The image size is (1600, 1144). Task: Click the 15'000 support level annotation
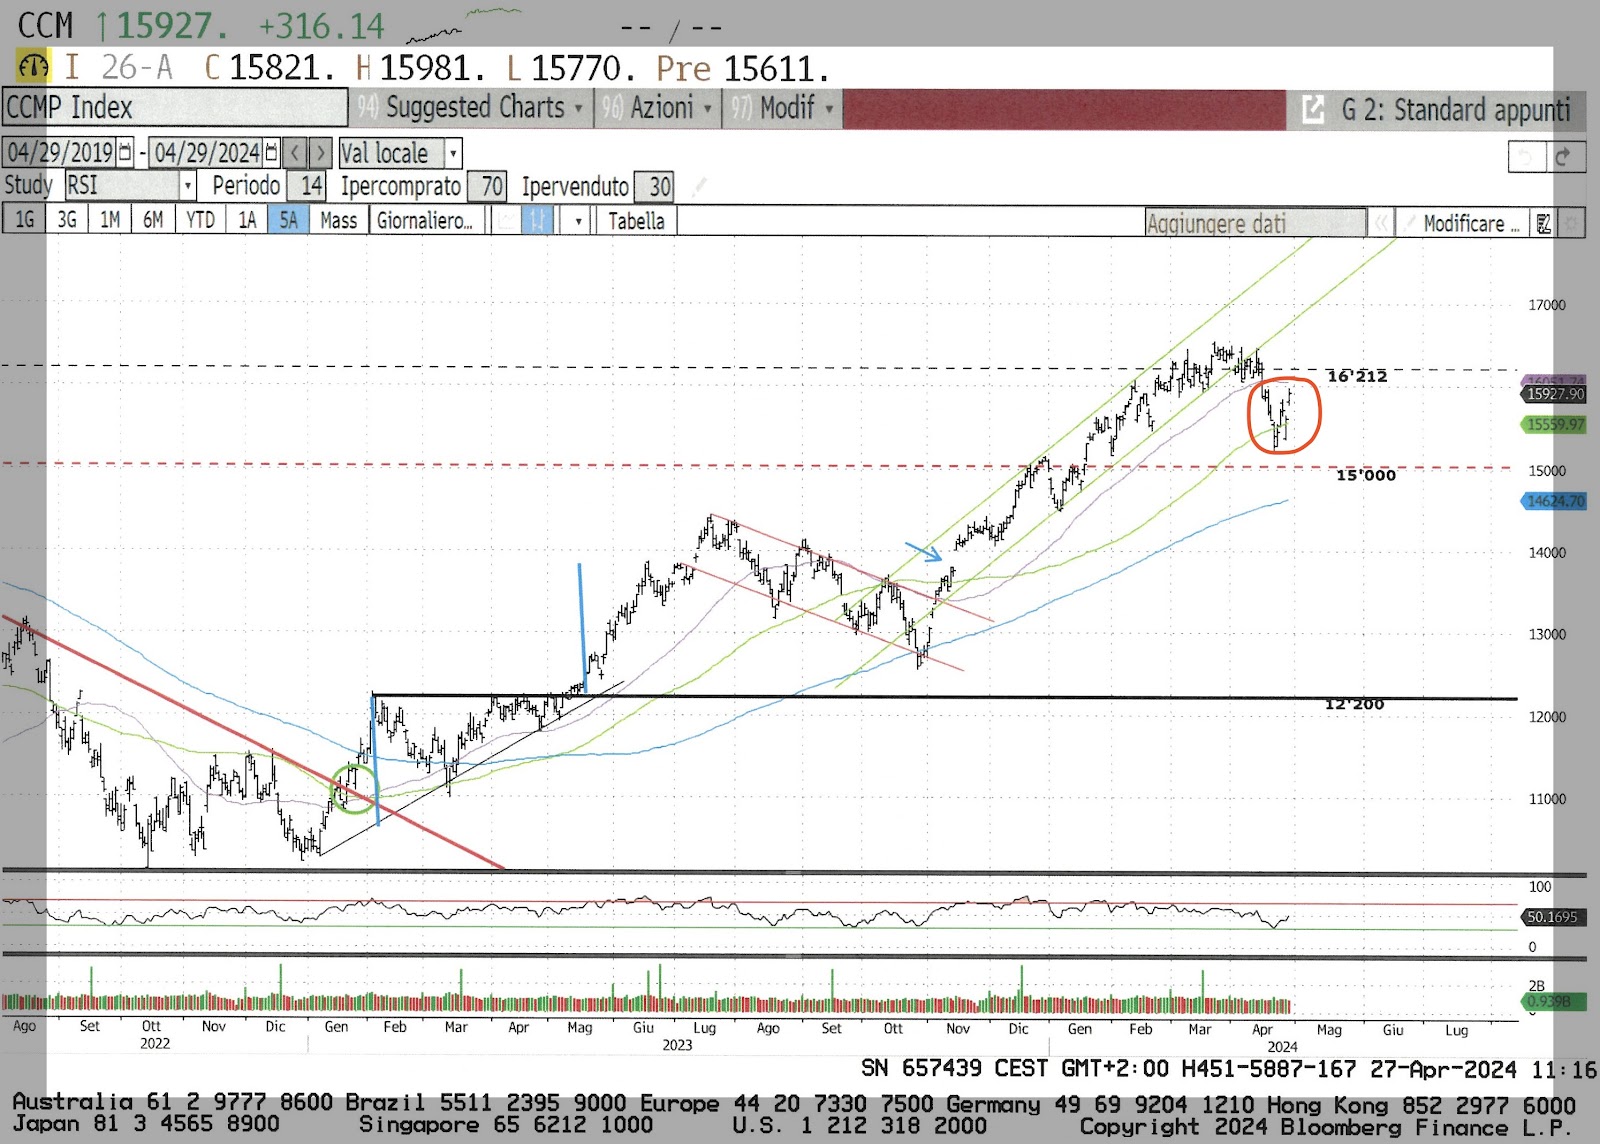click(1366, 475)
